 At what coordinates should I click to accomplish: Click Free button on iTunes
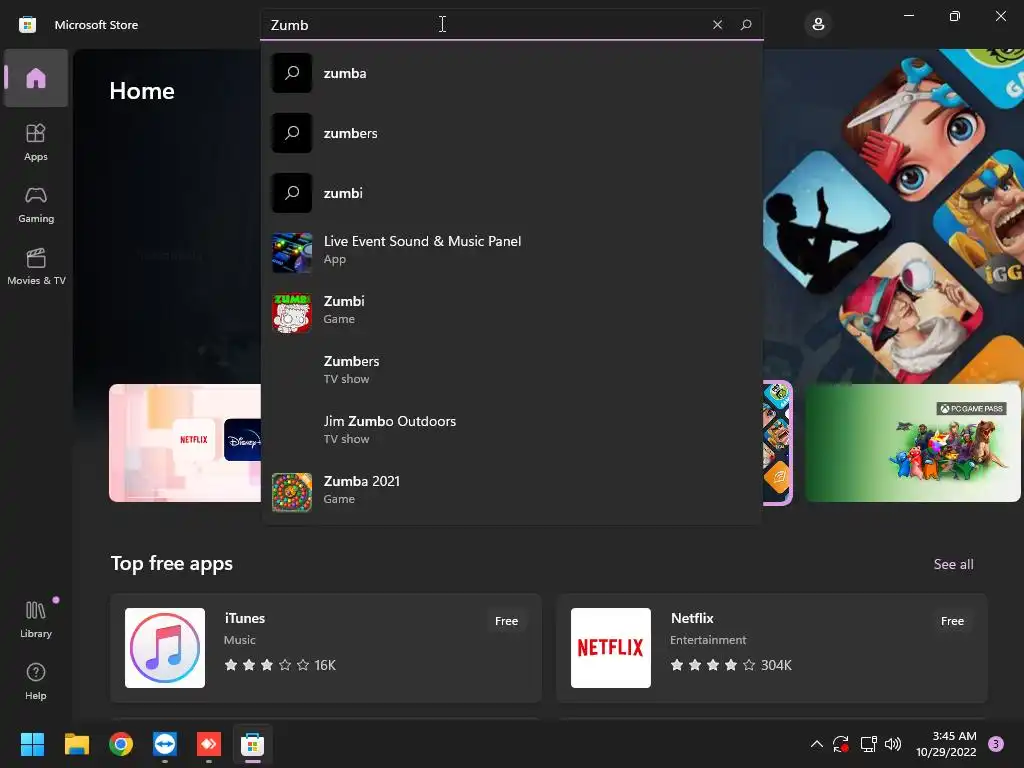[506, 621]
